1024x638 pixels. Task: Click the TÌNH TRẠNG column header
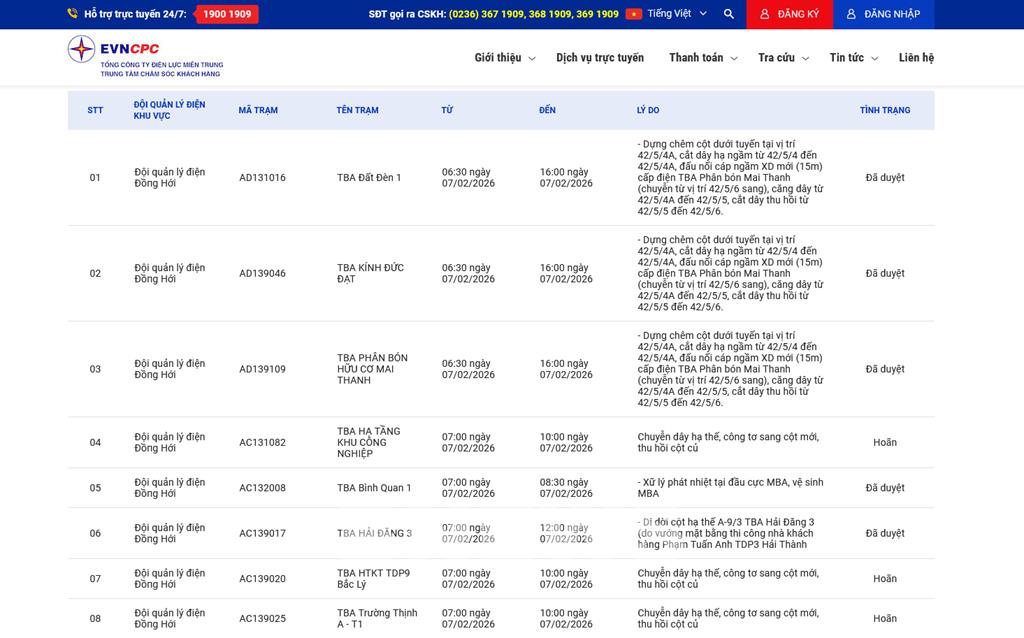coord(884,110)
